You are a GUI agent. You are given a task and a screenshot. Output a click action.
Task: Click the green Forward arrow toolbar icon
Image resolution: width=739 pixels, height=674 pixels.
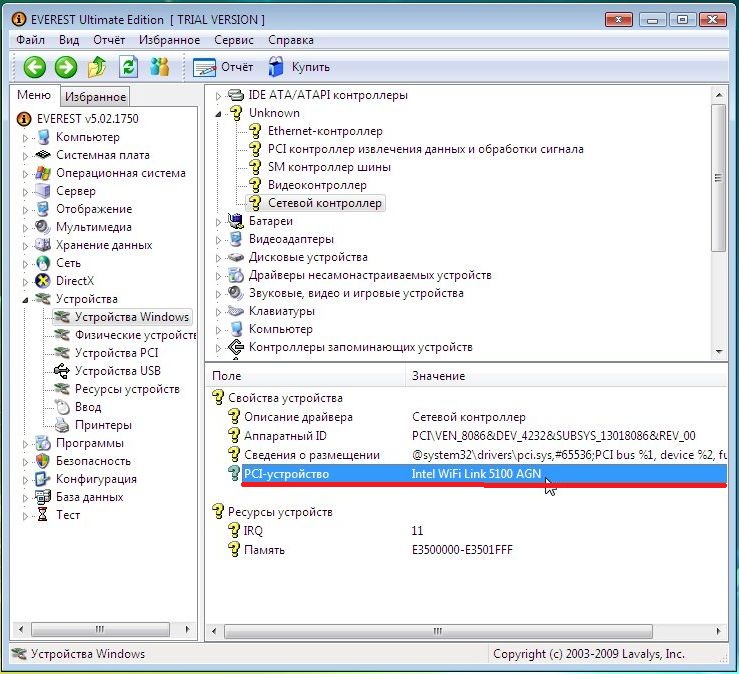[66, 67]
